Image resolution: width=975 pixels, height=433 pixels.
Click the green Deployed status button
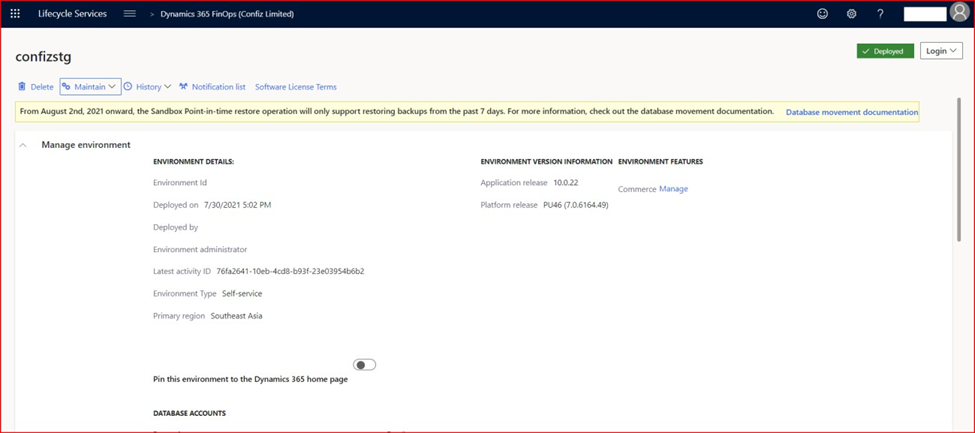tap(884, 51)
